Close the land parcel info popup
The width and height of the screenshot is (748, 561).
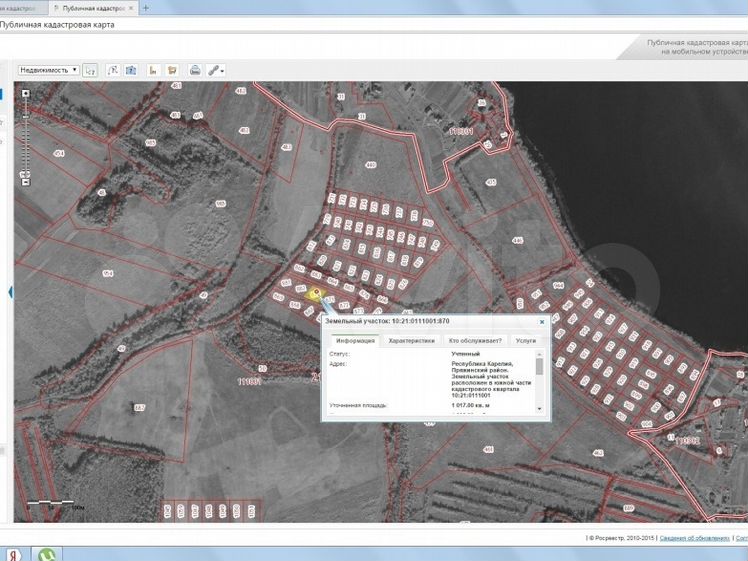tap(542, 322)
